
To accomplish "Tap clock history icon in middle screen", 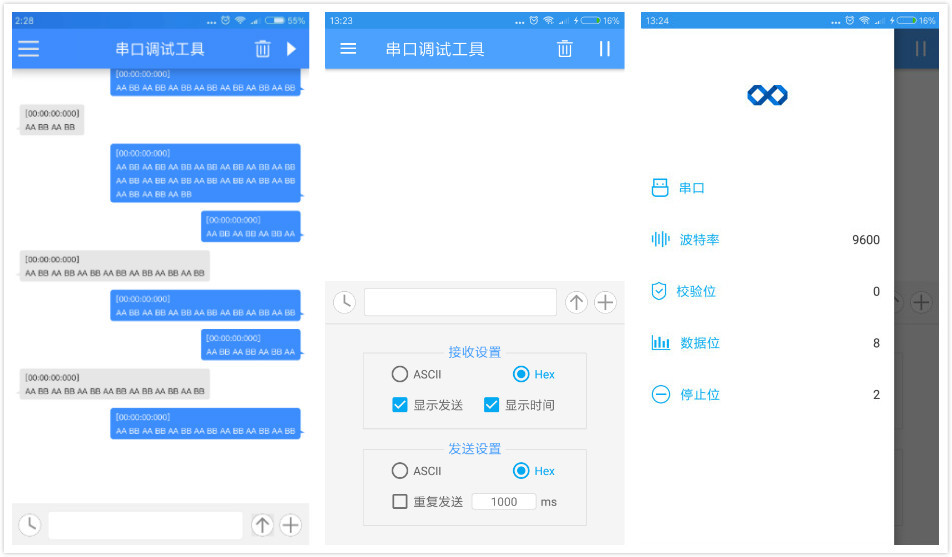I will [x=344, y=302].
